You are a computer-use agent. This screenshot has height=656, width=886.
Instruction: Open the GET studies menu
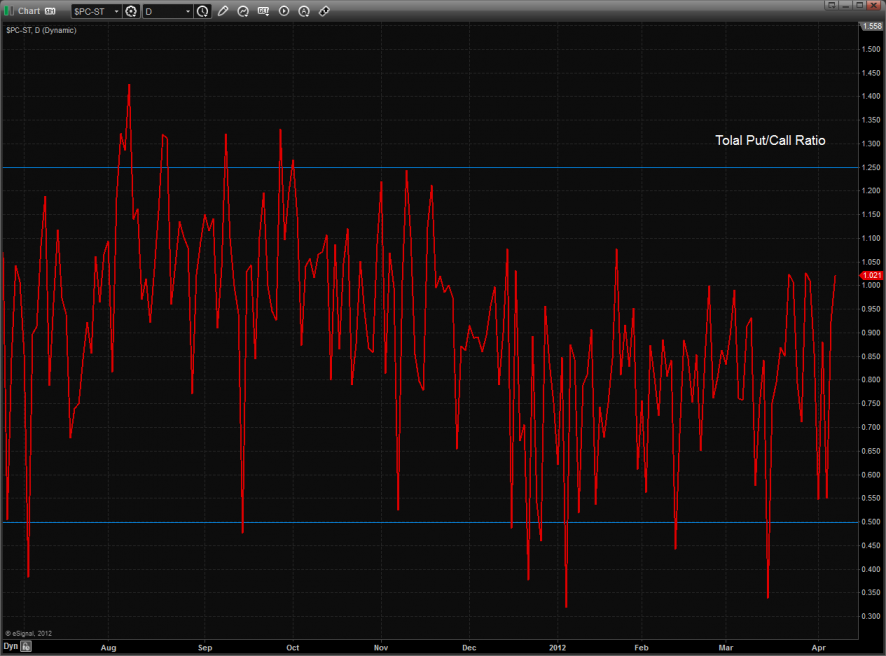pyautogui.click(x=263, y=11)
